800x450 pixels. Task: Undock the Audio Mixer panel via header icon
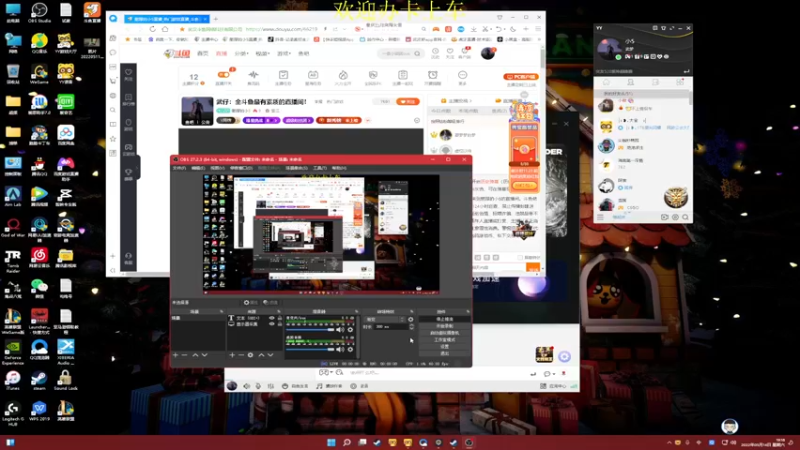[x=356, y=311]
